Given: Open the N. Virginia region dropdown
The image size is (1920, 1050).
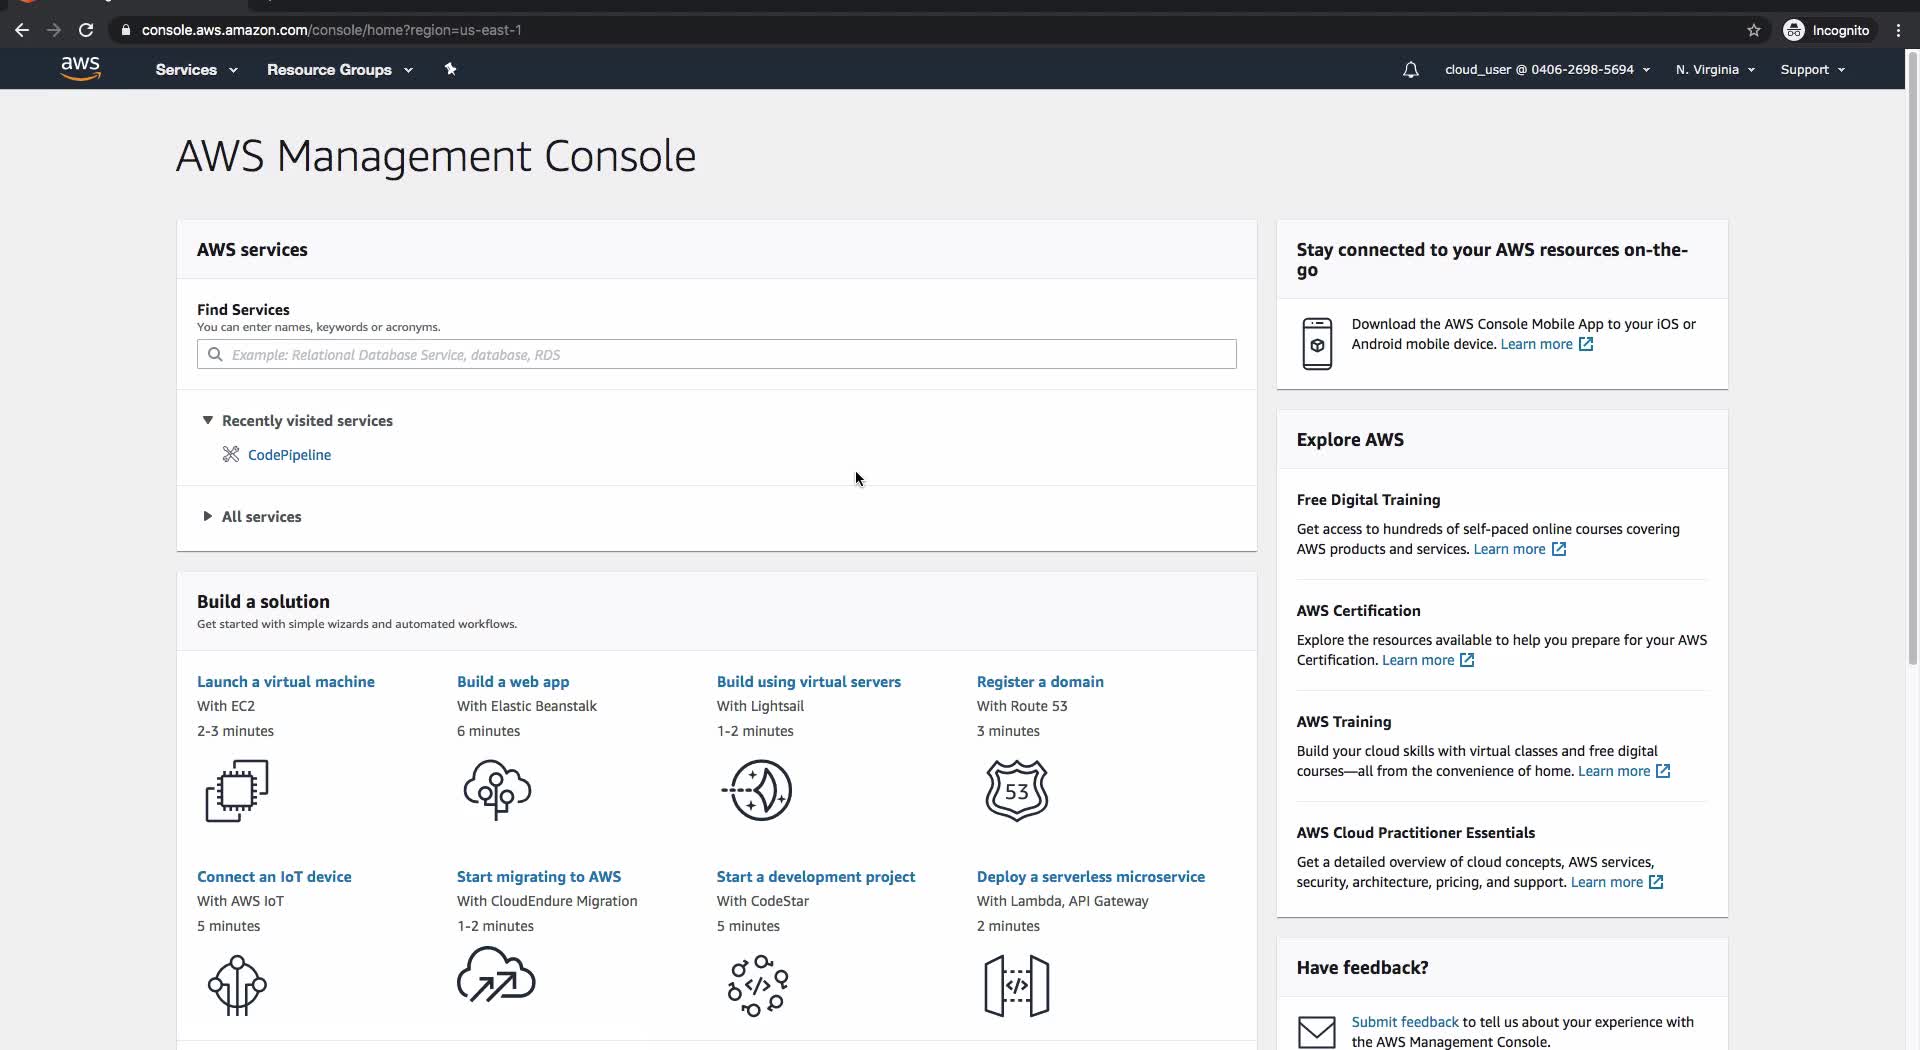Looking at the screenshot, I should [1715, 70].
